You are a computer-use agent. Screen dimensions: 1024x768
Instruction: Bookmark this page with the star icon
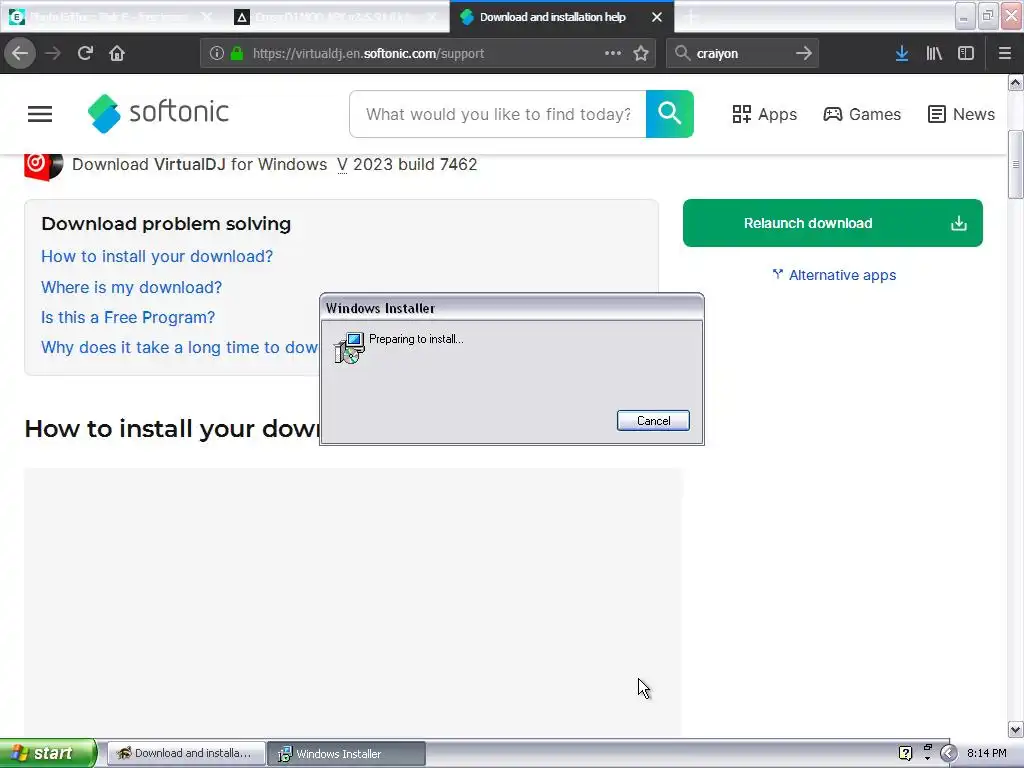pyautogui.click(x=641, y=53)
